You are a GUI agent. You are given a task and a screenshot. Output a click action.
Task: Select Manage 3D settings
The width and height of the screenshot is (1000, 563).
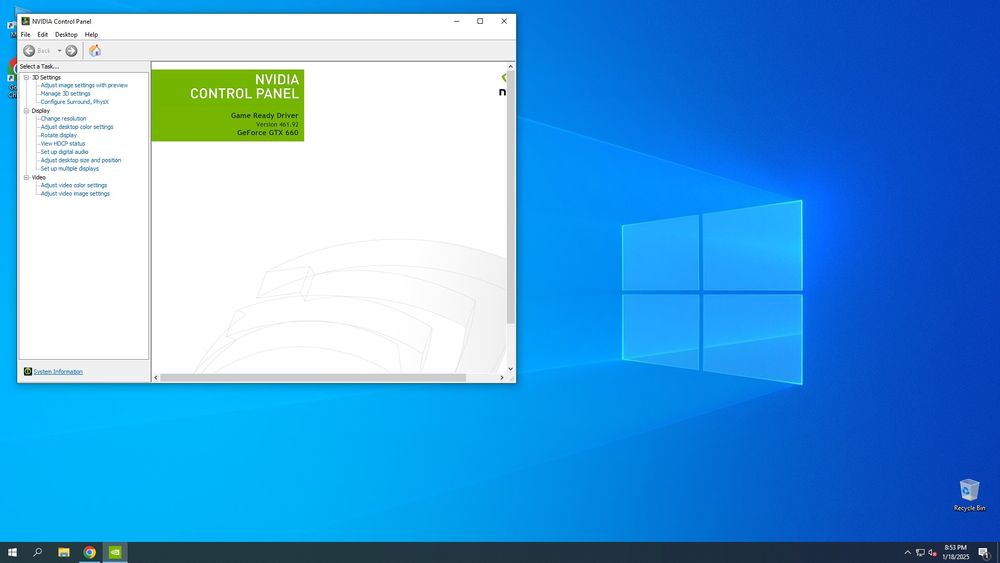(x=66, y=93)
